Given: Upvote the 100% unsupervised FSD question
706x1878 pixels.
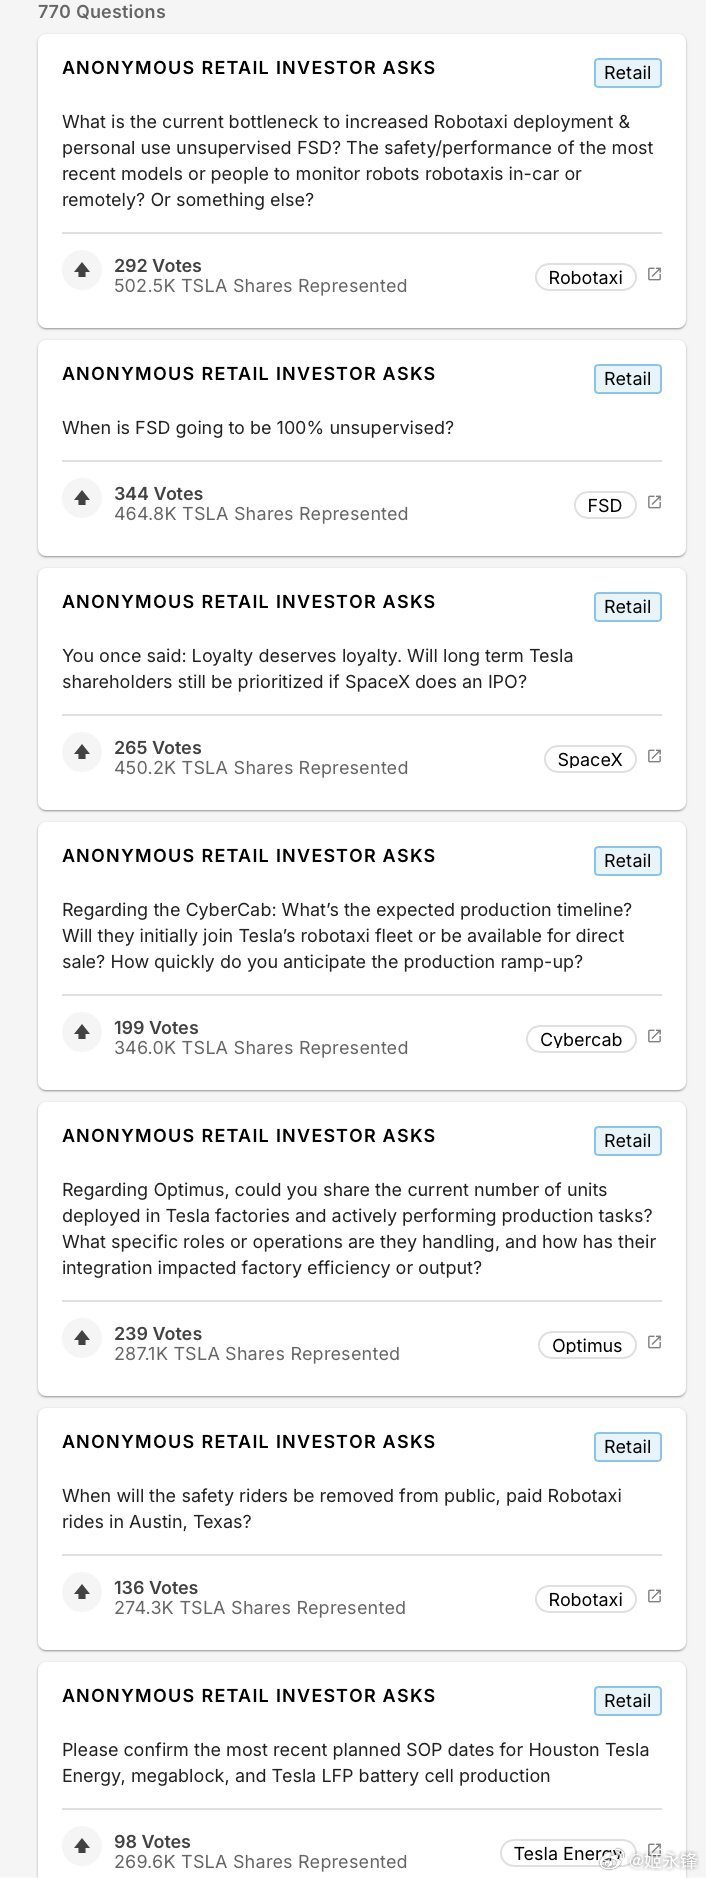Looking at the screenshot, I should tap(82, 498).
